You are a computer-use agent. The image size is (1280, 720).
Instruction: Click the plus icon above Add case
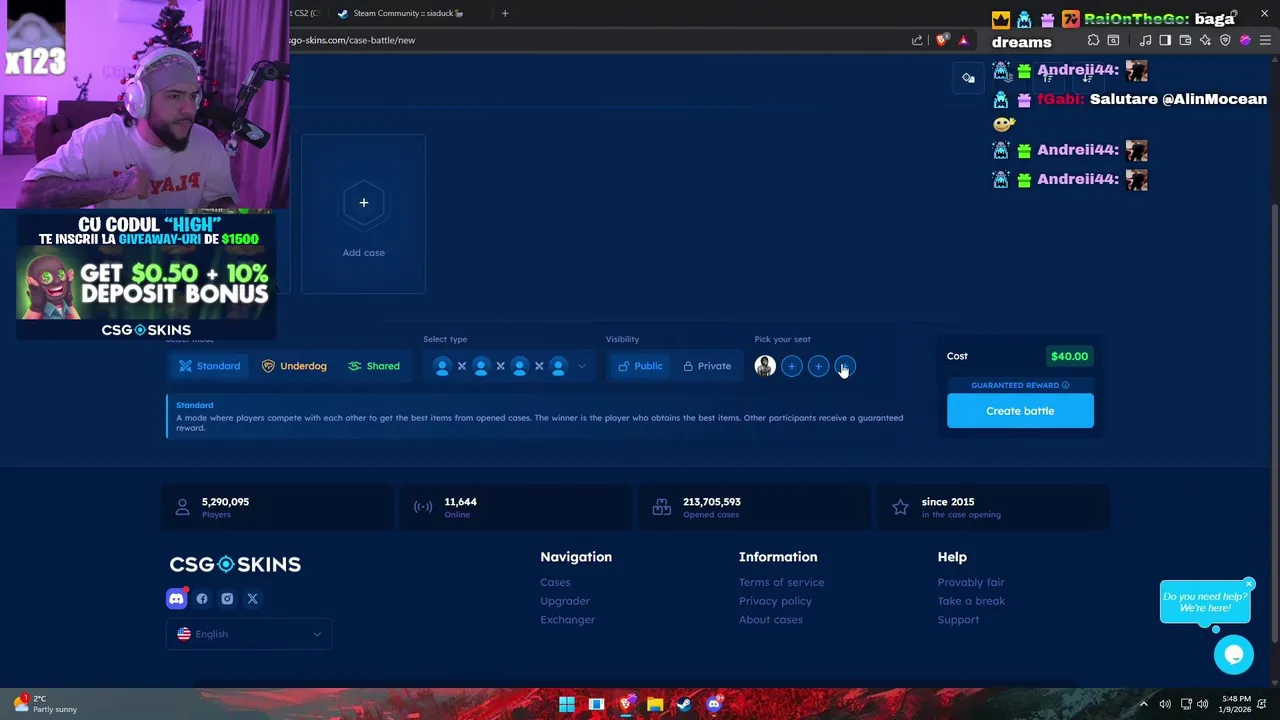click(364, 203)
